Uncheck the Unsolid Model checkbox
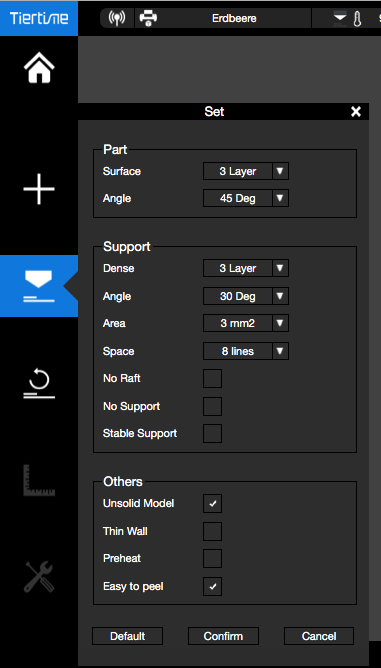Screen dimensions: 381x668 click(212, 503)
